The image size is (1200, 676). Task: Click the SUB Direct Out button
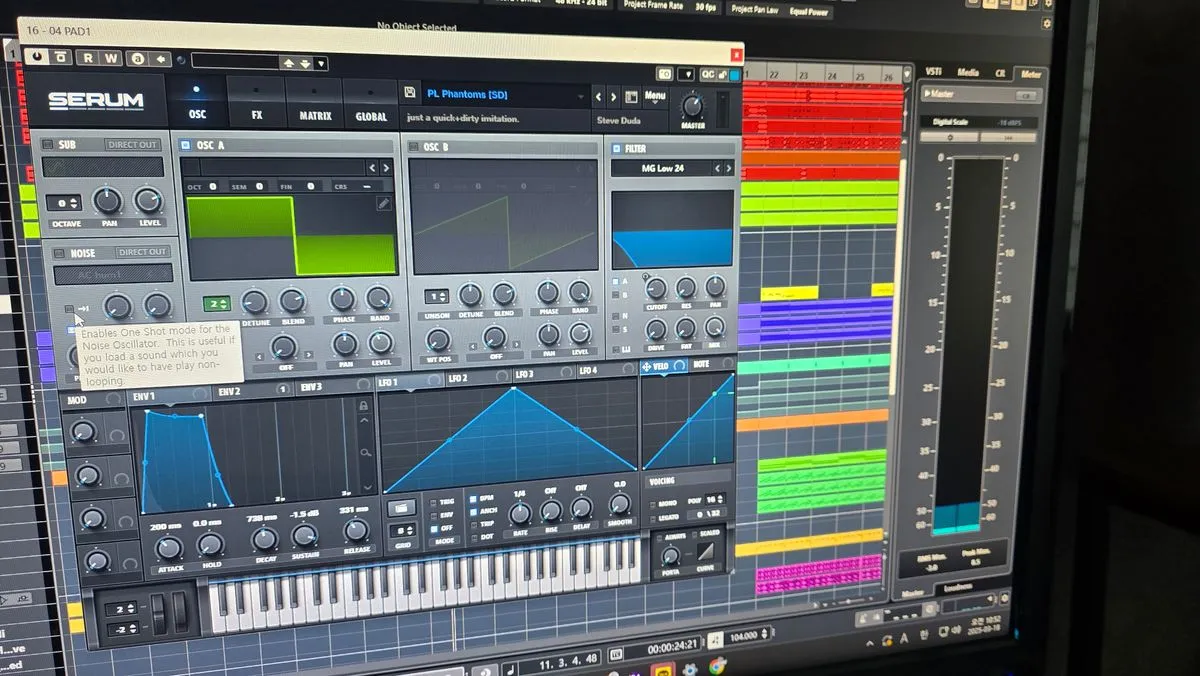pyautogui.click(x=133, y=145)
